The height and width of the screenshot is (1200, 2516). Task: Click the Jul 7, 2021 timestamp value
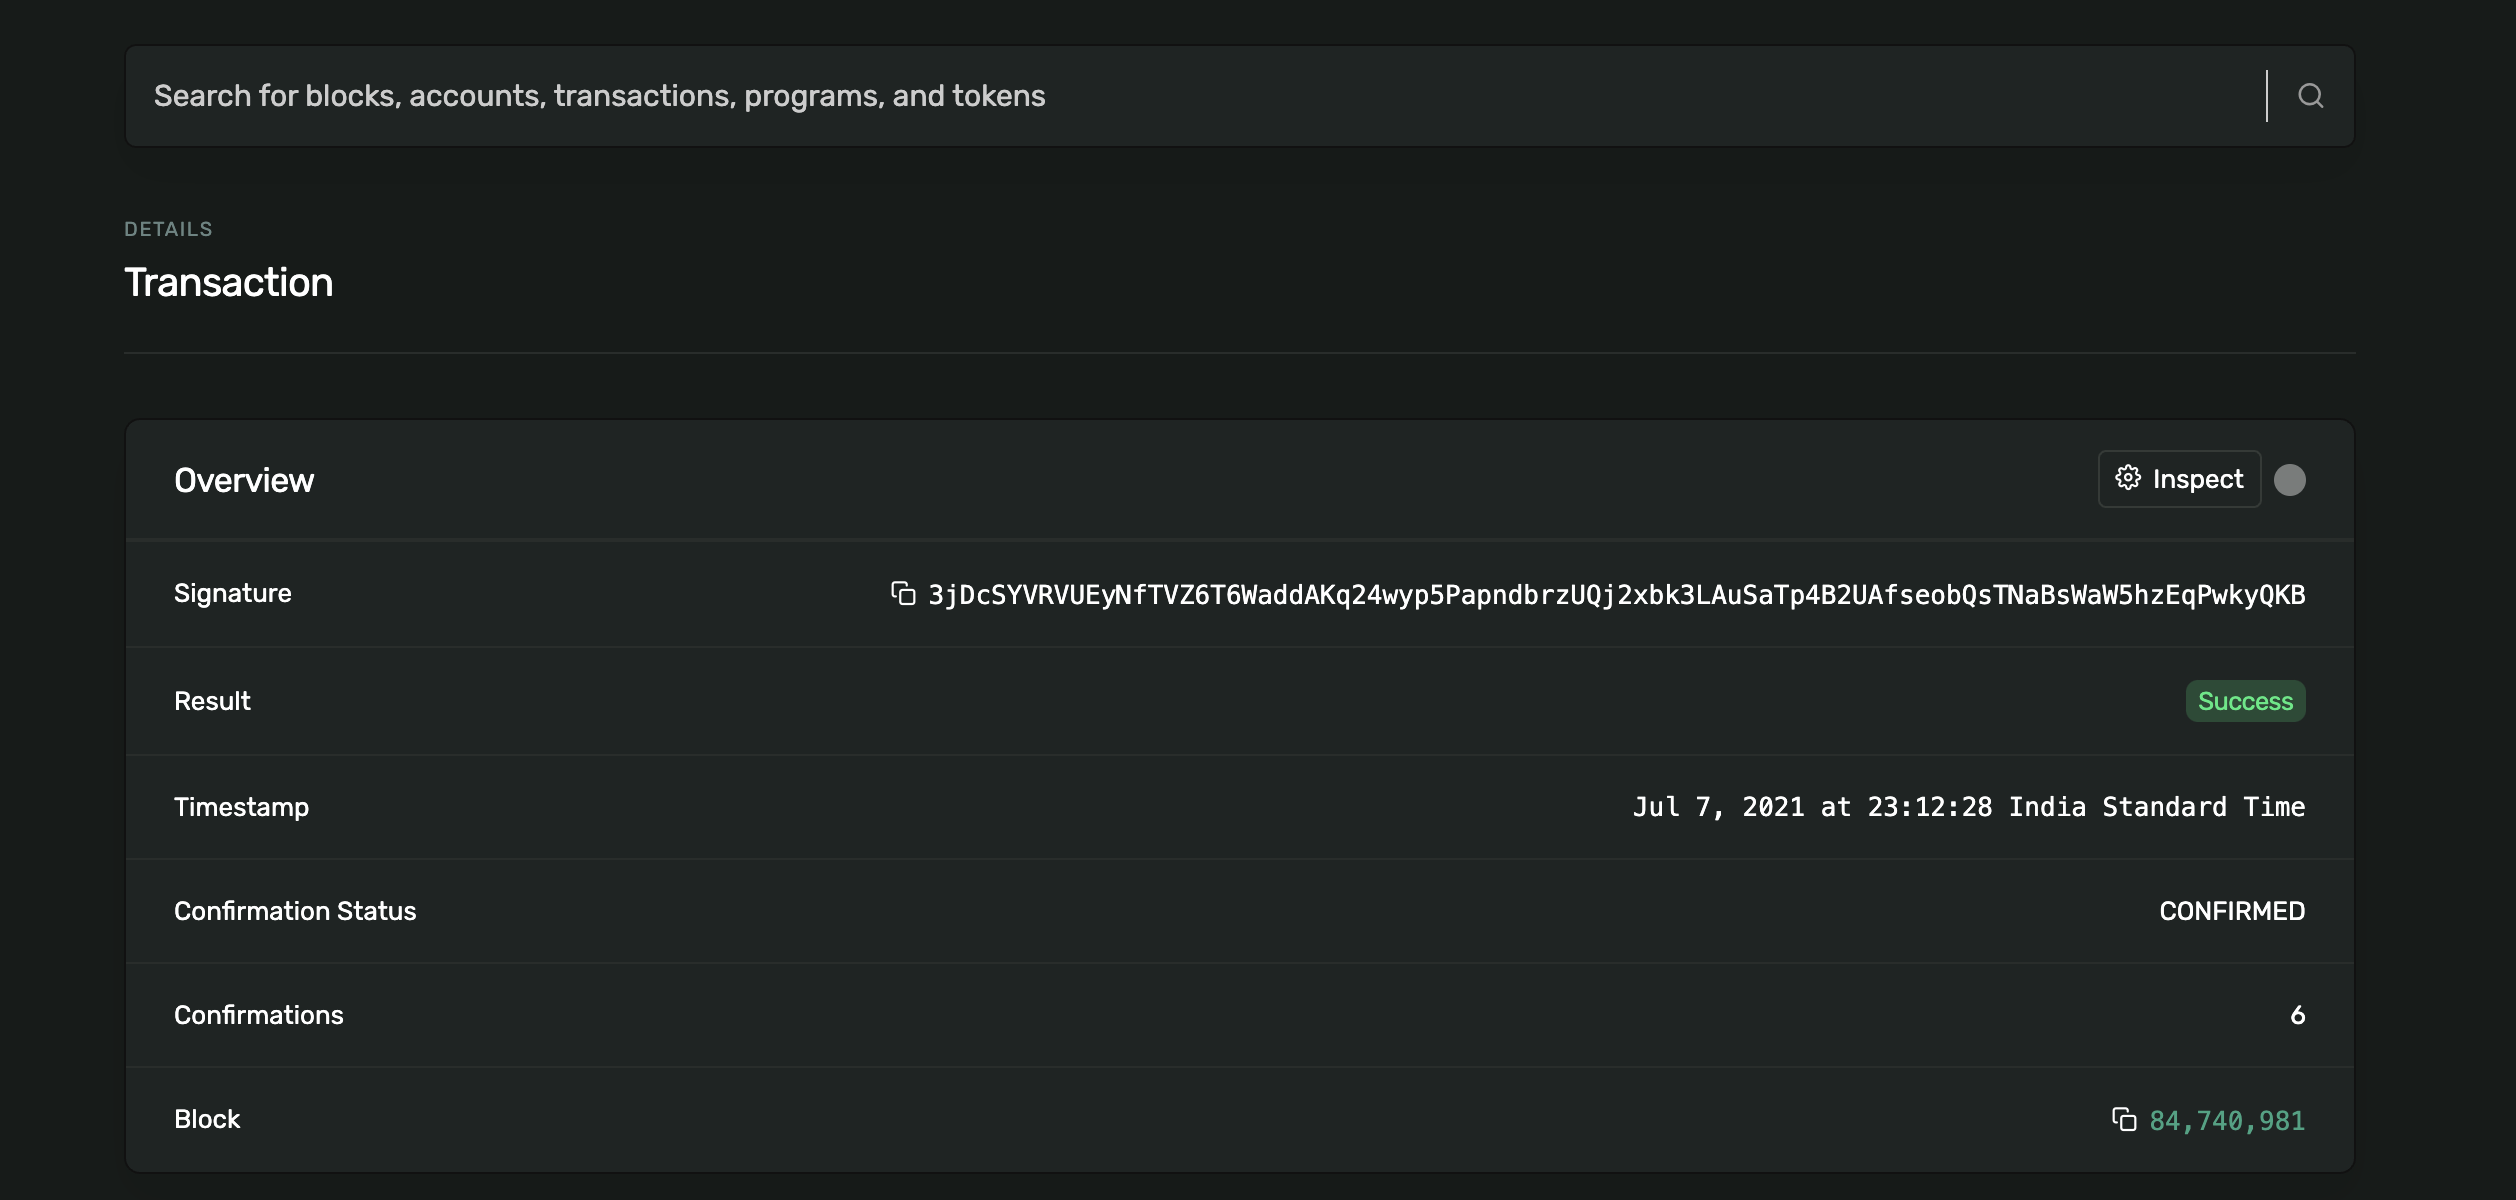(x=1968, y=807)
